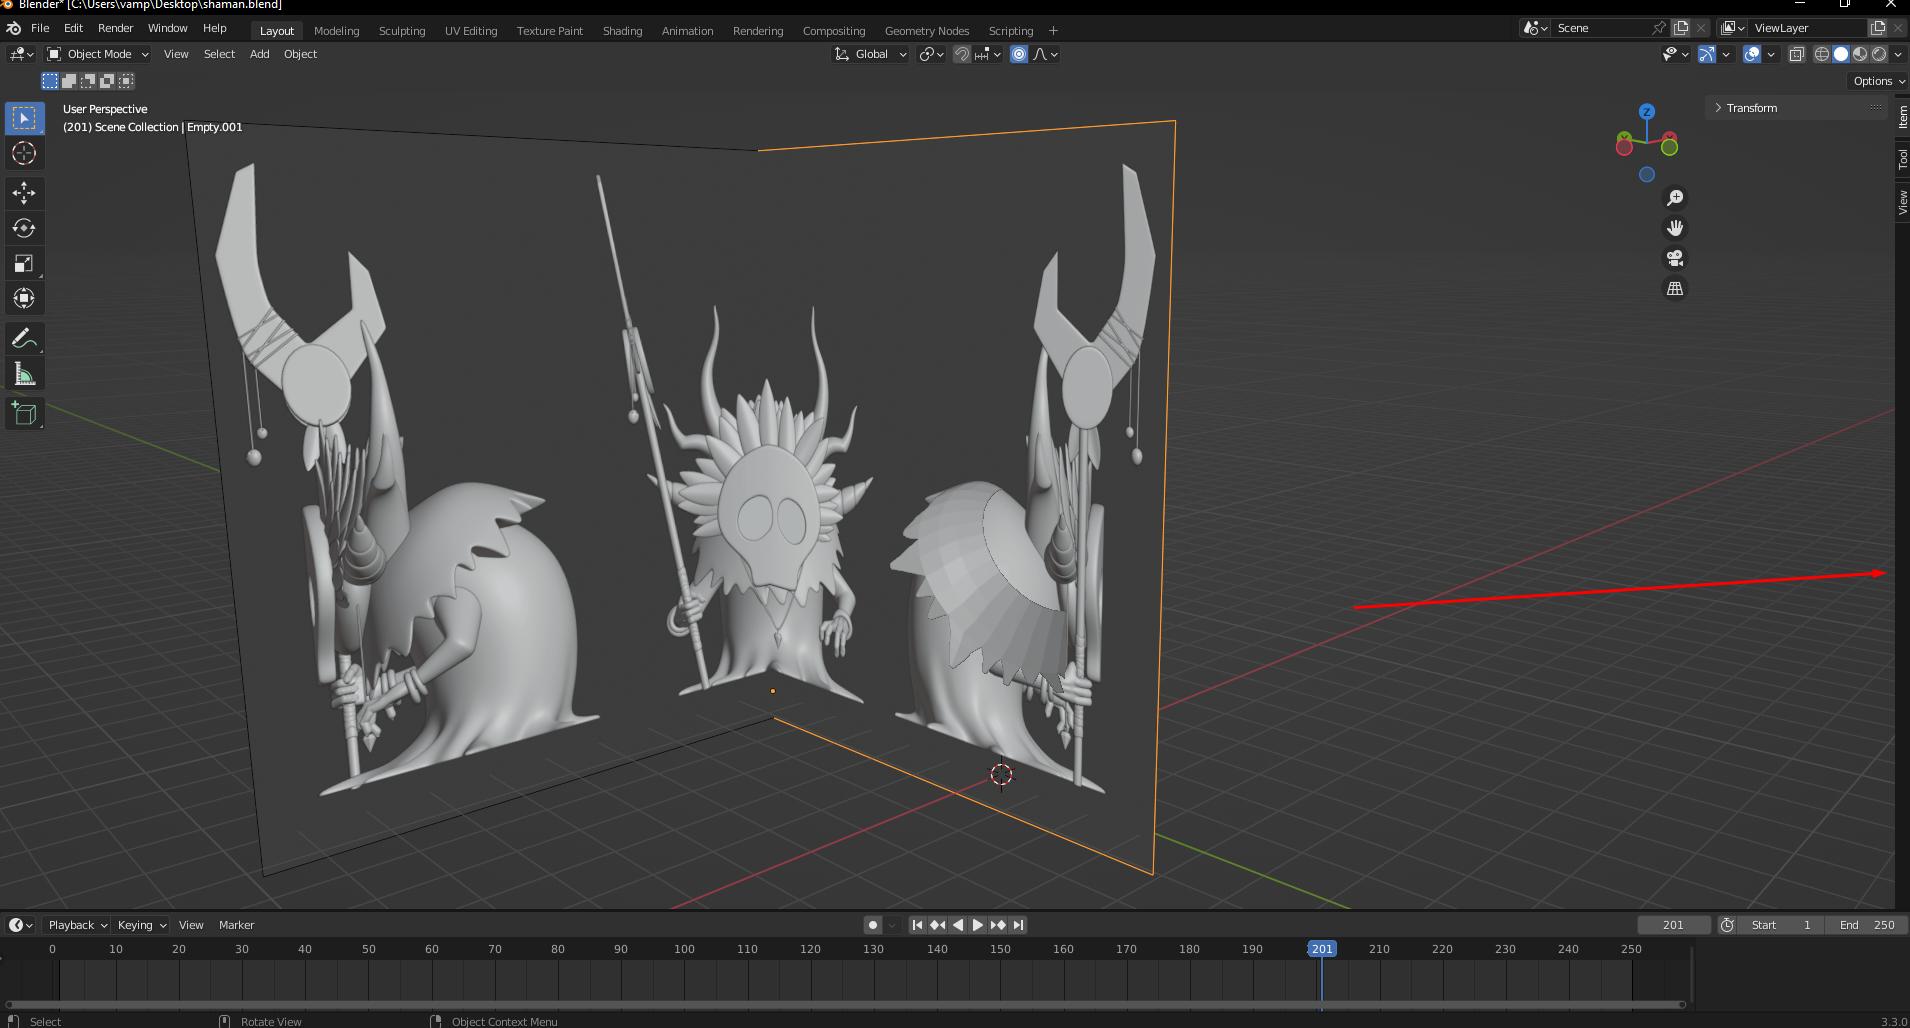Play the animation forward

point(977,925)
